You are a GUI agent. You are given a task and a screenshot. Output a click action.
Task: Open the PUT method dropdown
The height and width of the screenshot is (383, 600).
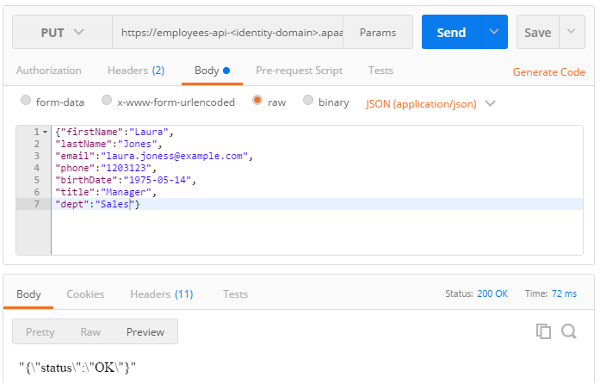pyautogui.click(x=62, y=32)
